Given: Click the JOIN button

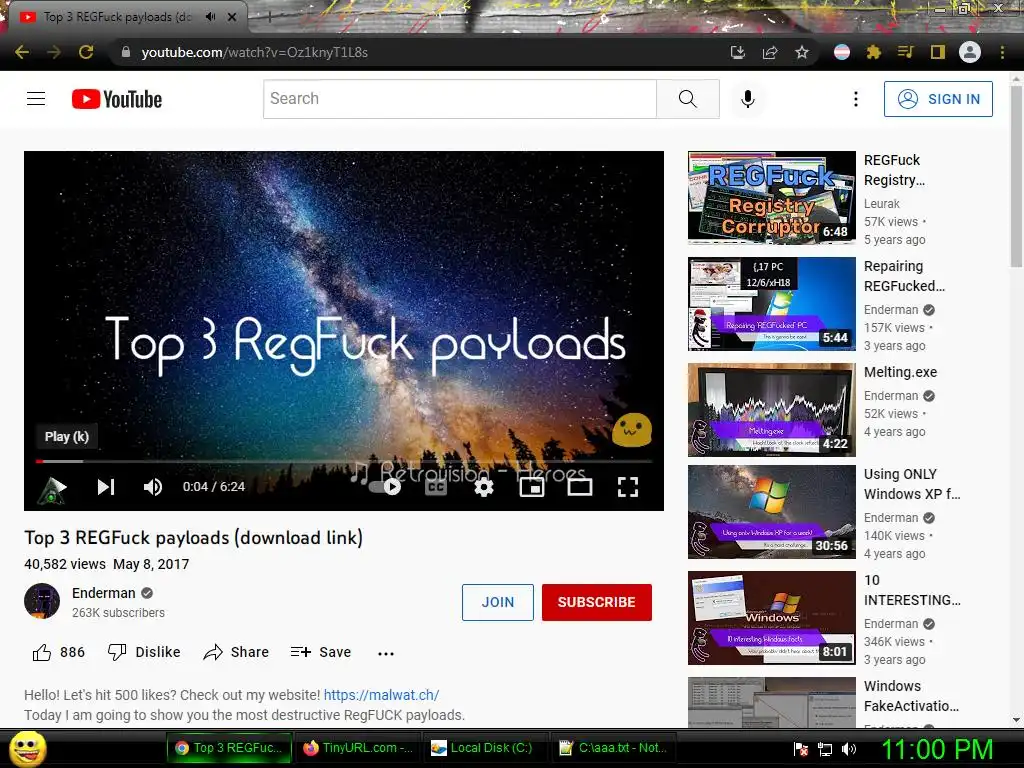Looking at the screenshot, I should [x=498, y=602].
